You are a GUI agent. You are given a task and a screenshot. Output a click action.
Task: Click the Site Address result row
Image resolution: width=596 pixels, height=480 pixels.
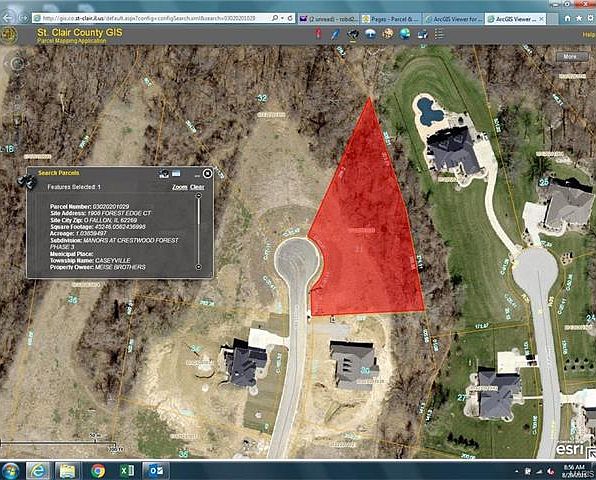pyautogui.click(x=100, y=213)
